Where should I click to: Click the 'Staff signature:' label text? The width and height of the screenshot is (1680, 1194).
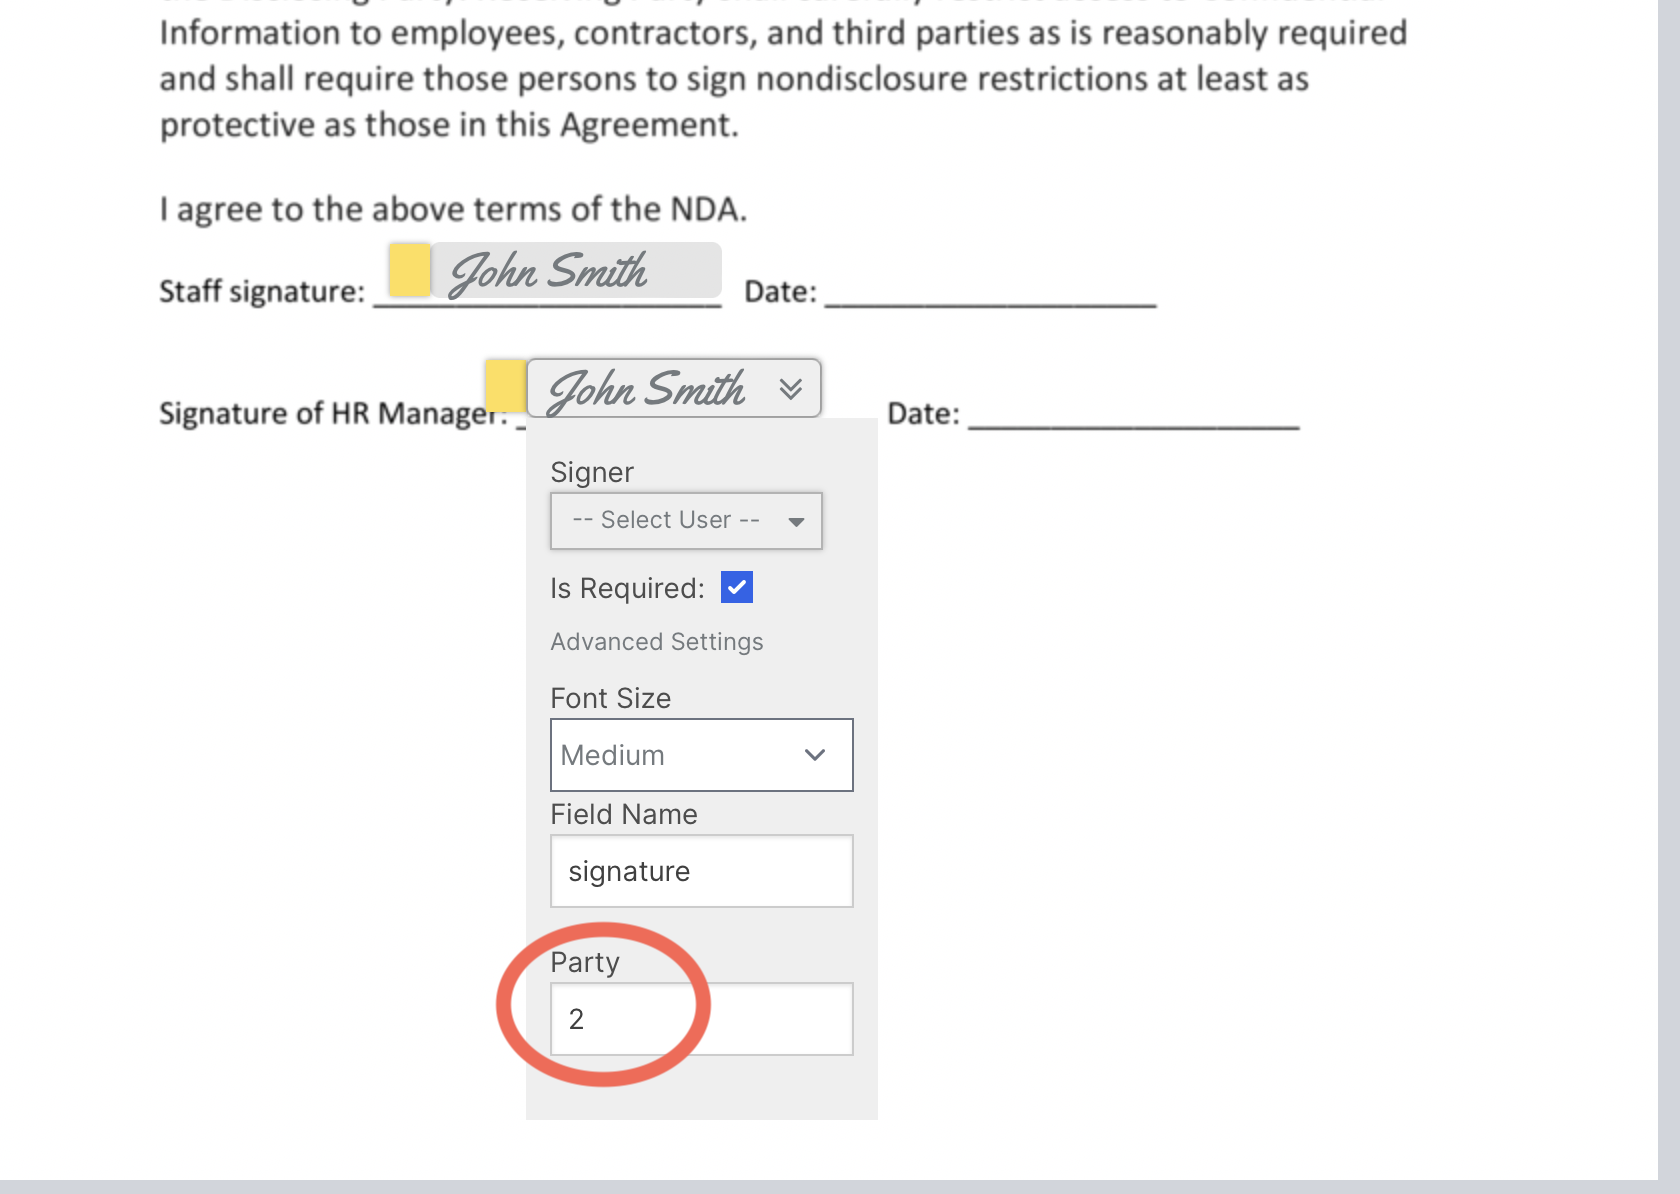(x=262, y=291)
